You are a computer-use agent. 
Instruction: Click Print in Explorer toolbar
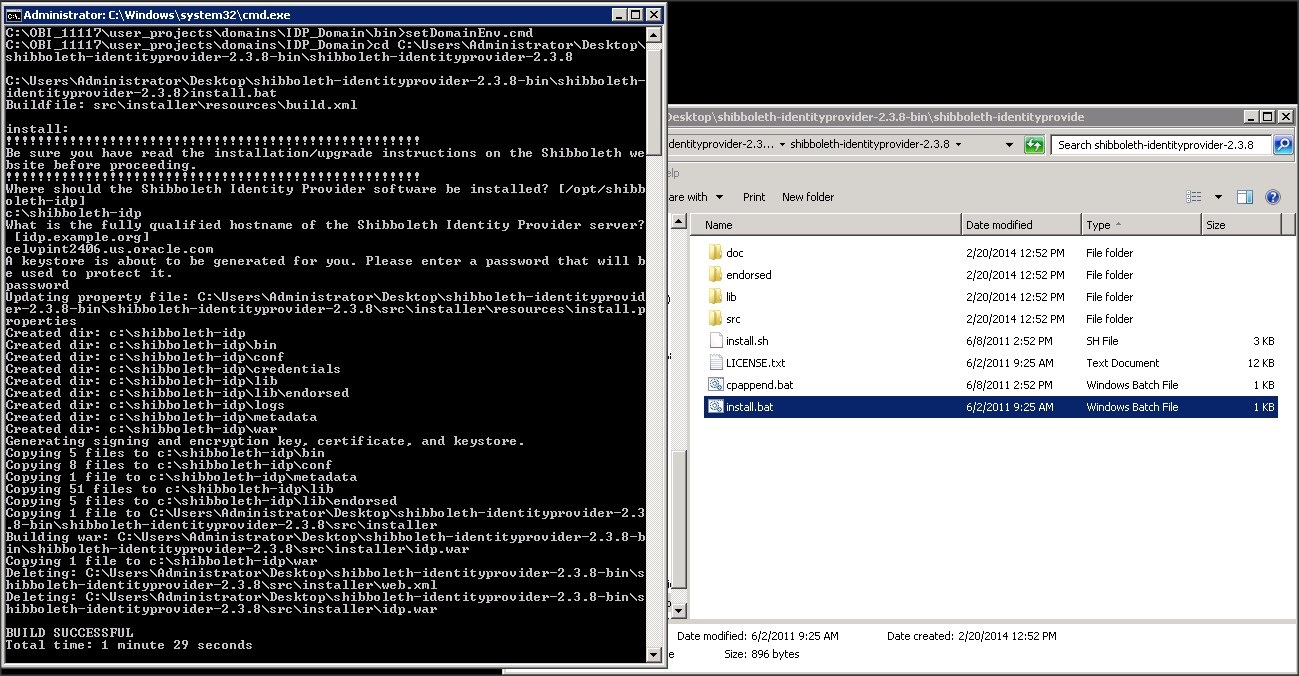[754, 197]
